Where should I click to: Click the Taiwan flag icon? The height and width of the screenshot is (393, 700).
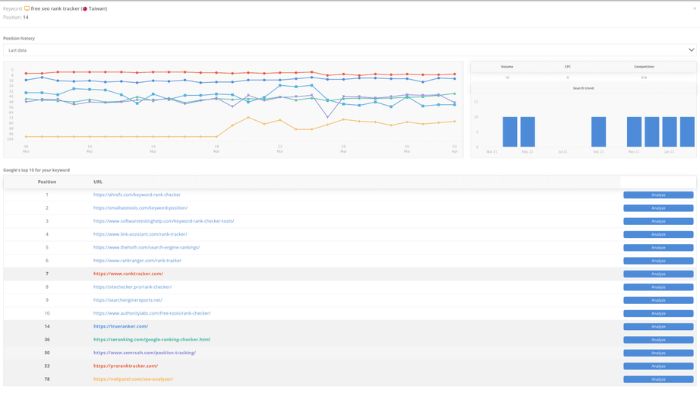click(x=85, y=9)
